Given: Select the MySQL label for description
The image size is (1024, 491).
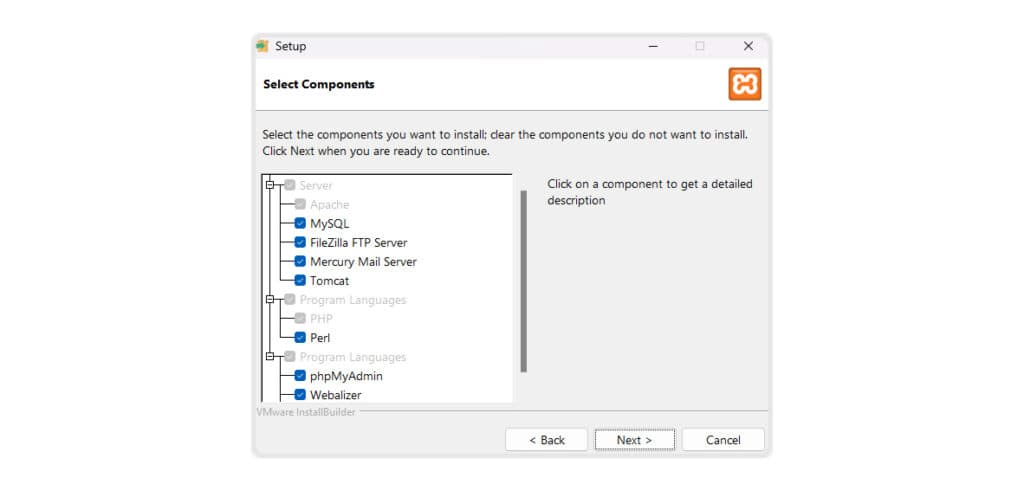Looking at the screenshot, I should click(x=330, y=223).
